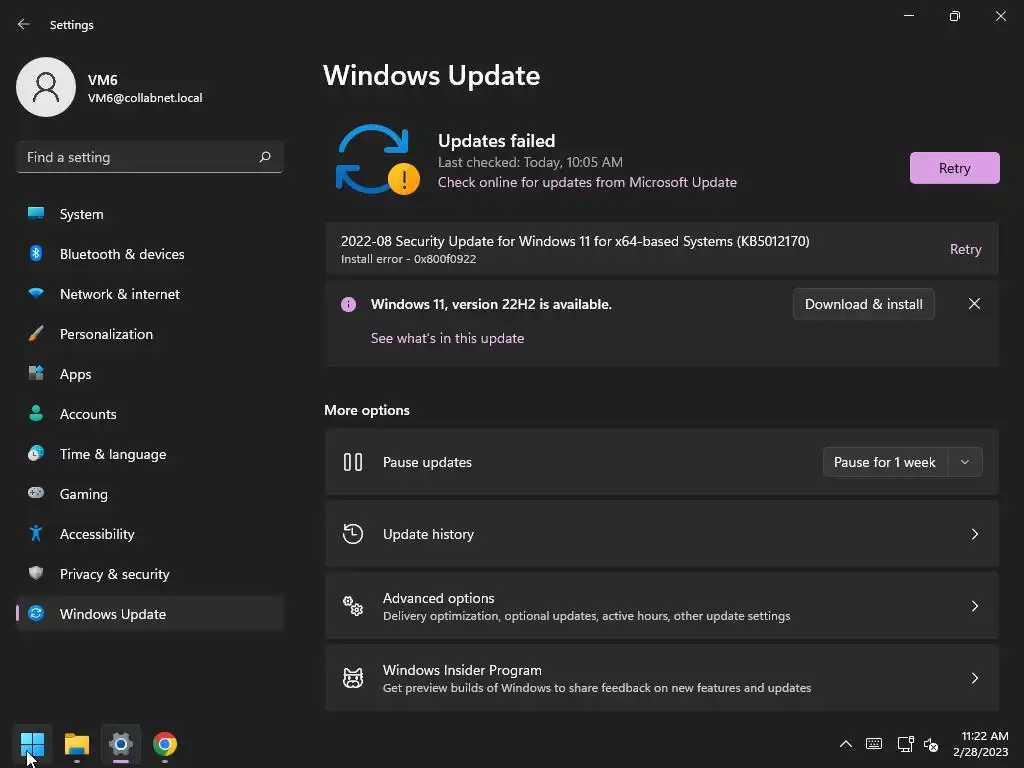
Task: Click the Network wifi icon in sidebar
Action: (36, 293)
